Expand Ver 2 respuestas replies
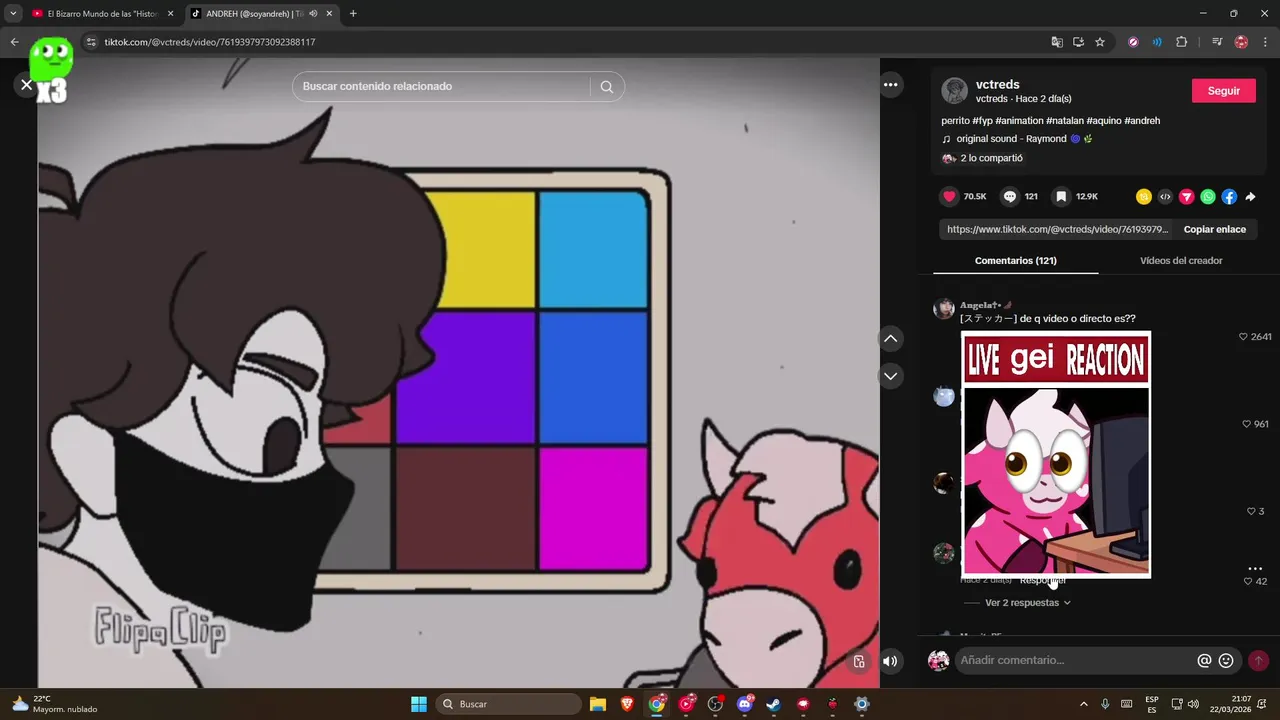 pyautogui.click(x=1028, y=603)
